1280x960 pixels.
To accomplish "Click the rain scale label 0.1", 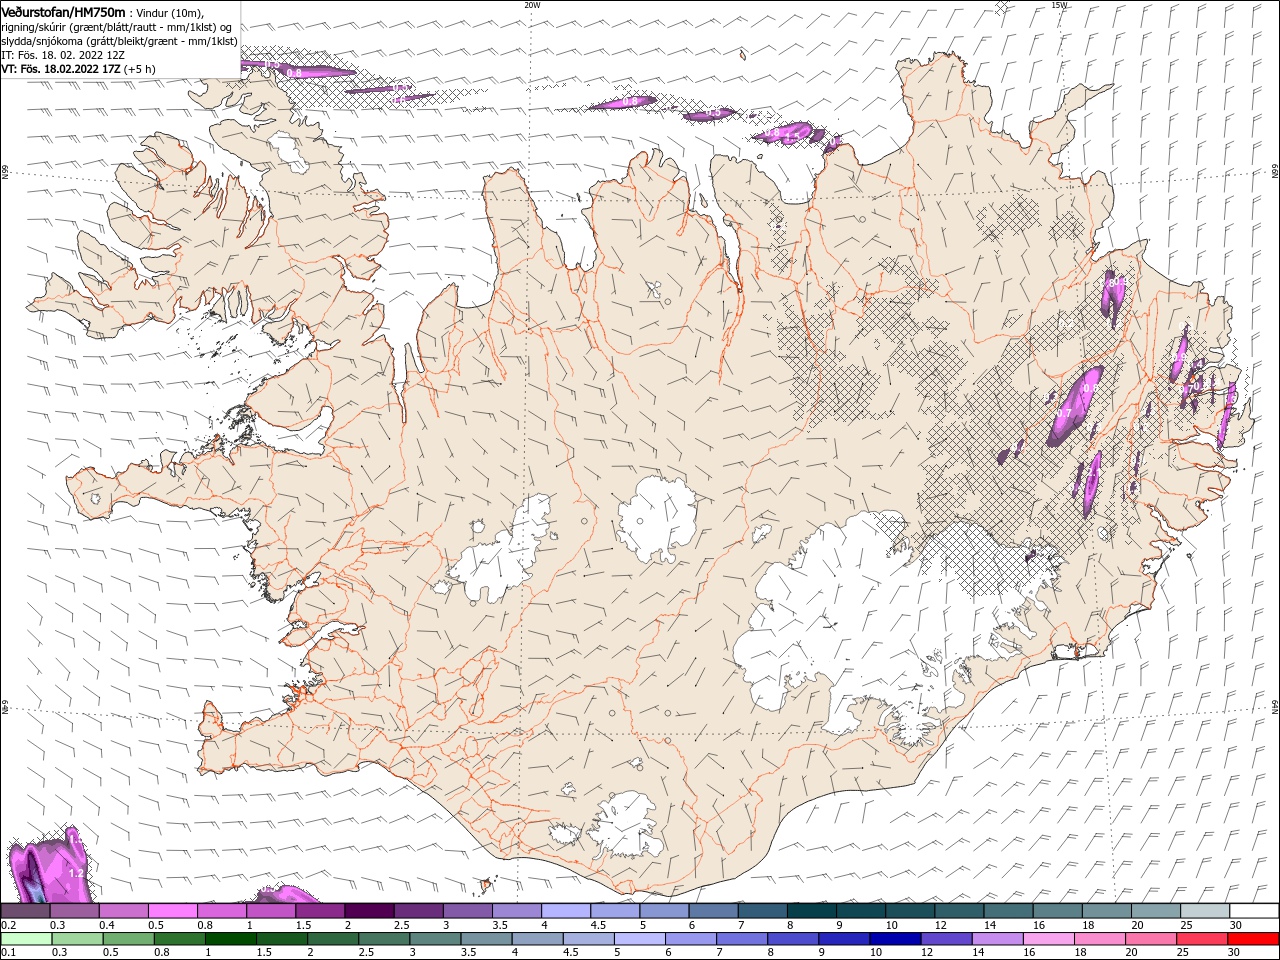I will click(x=7, y=952).
